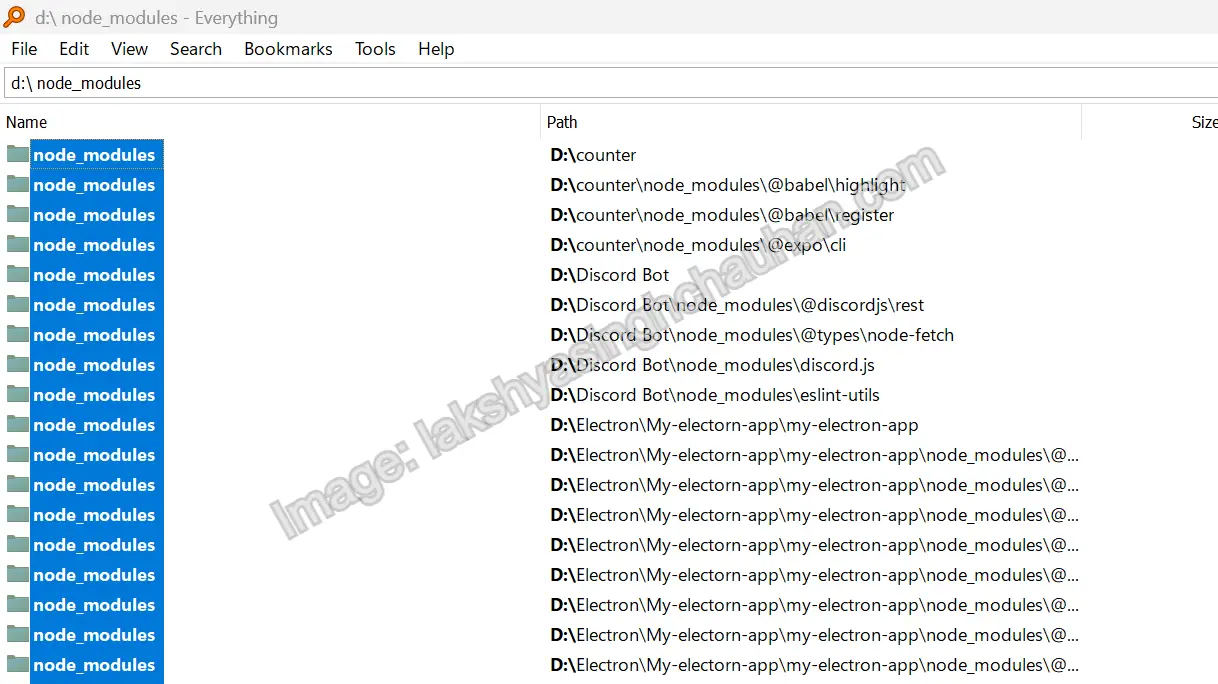Image resolution: width=1218 pixels, height=684 pixels.
Task: Select node_modules name in the @babel\register row
Action: tap(95, 215)
